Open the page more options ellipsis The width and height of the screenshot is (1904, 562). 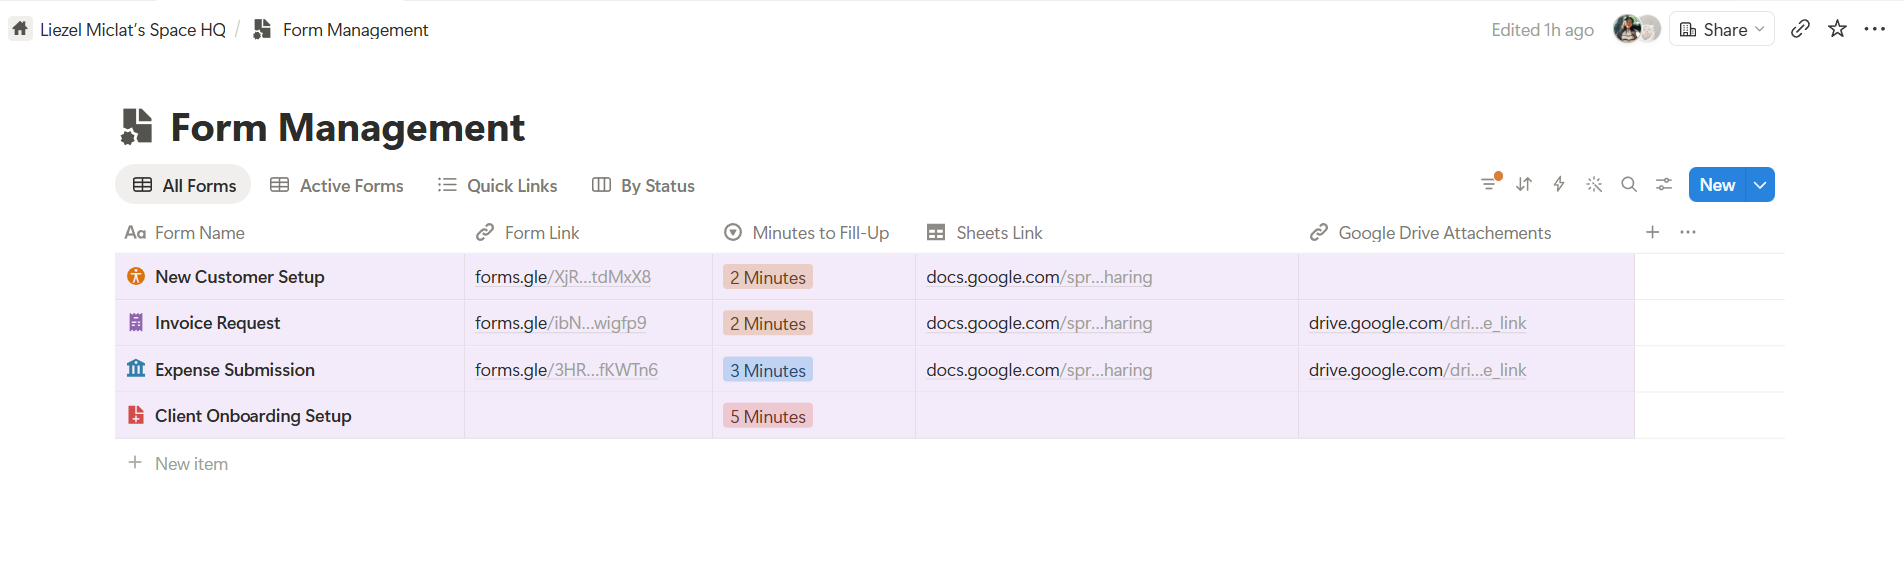1875,29
